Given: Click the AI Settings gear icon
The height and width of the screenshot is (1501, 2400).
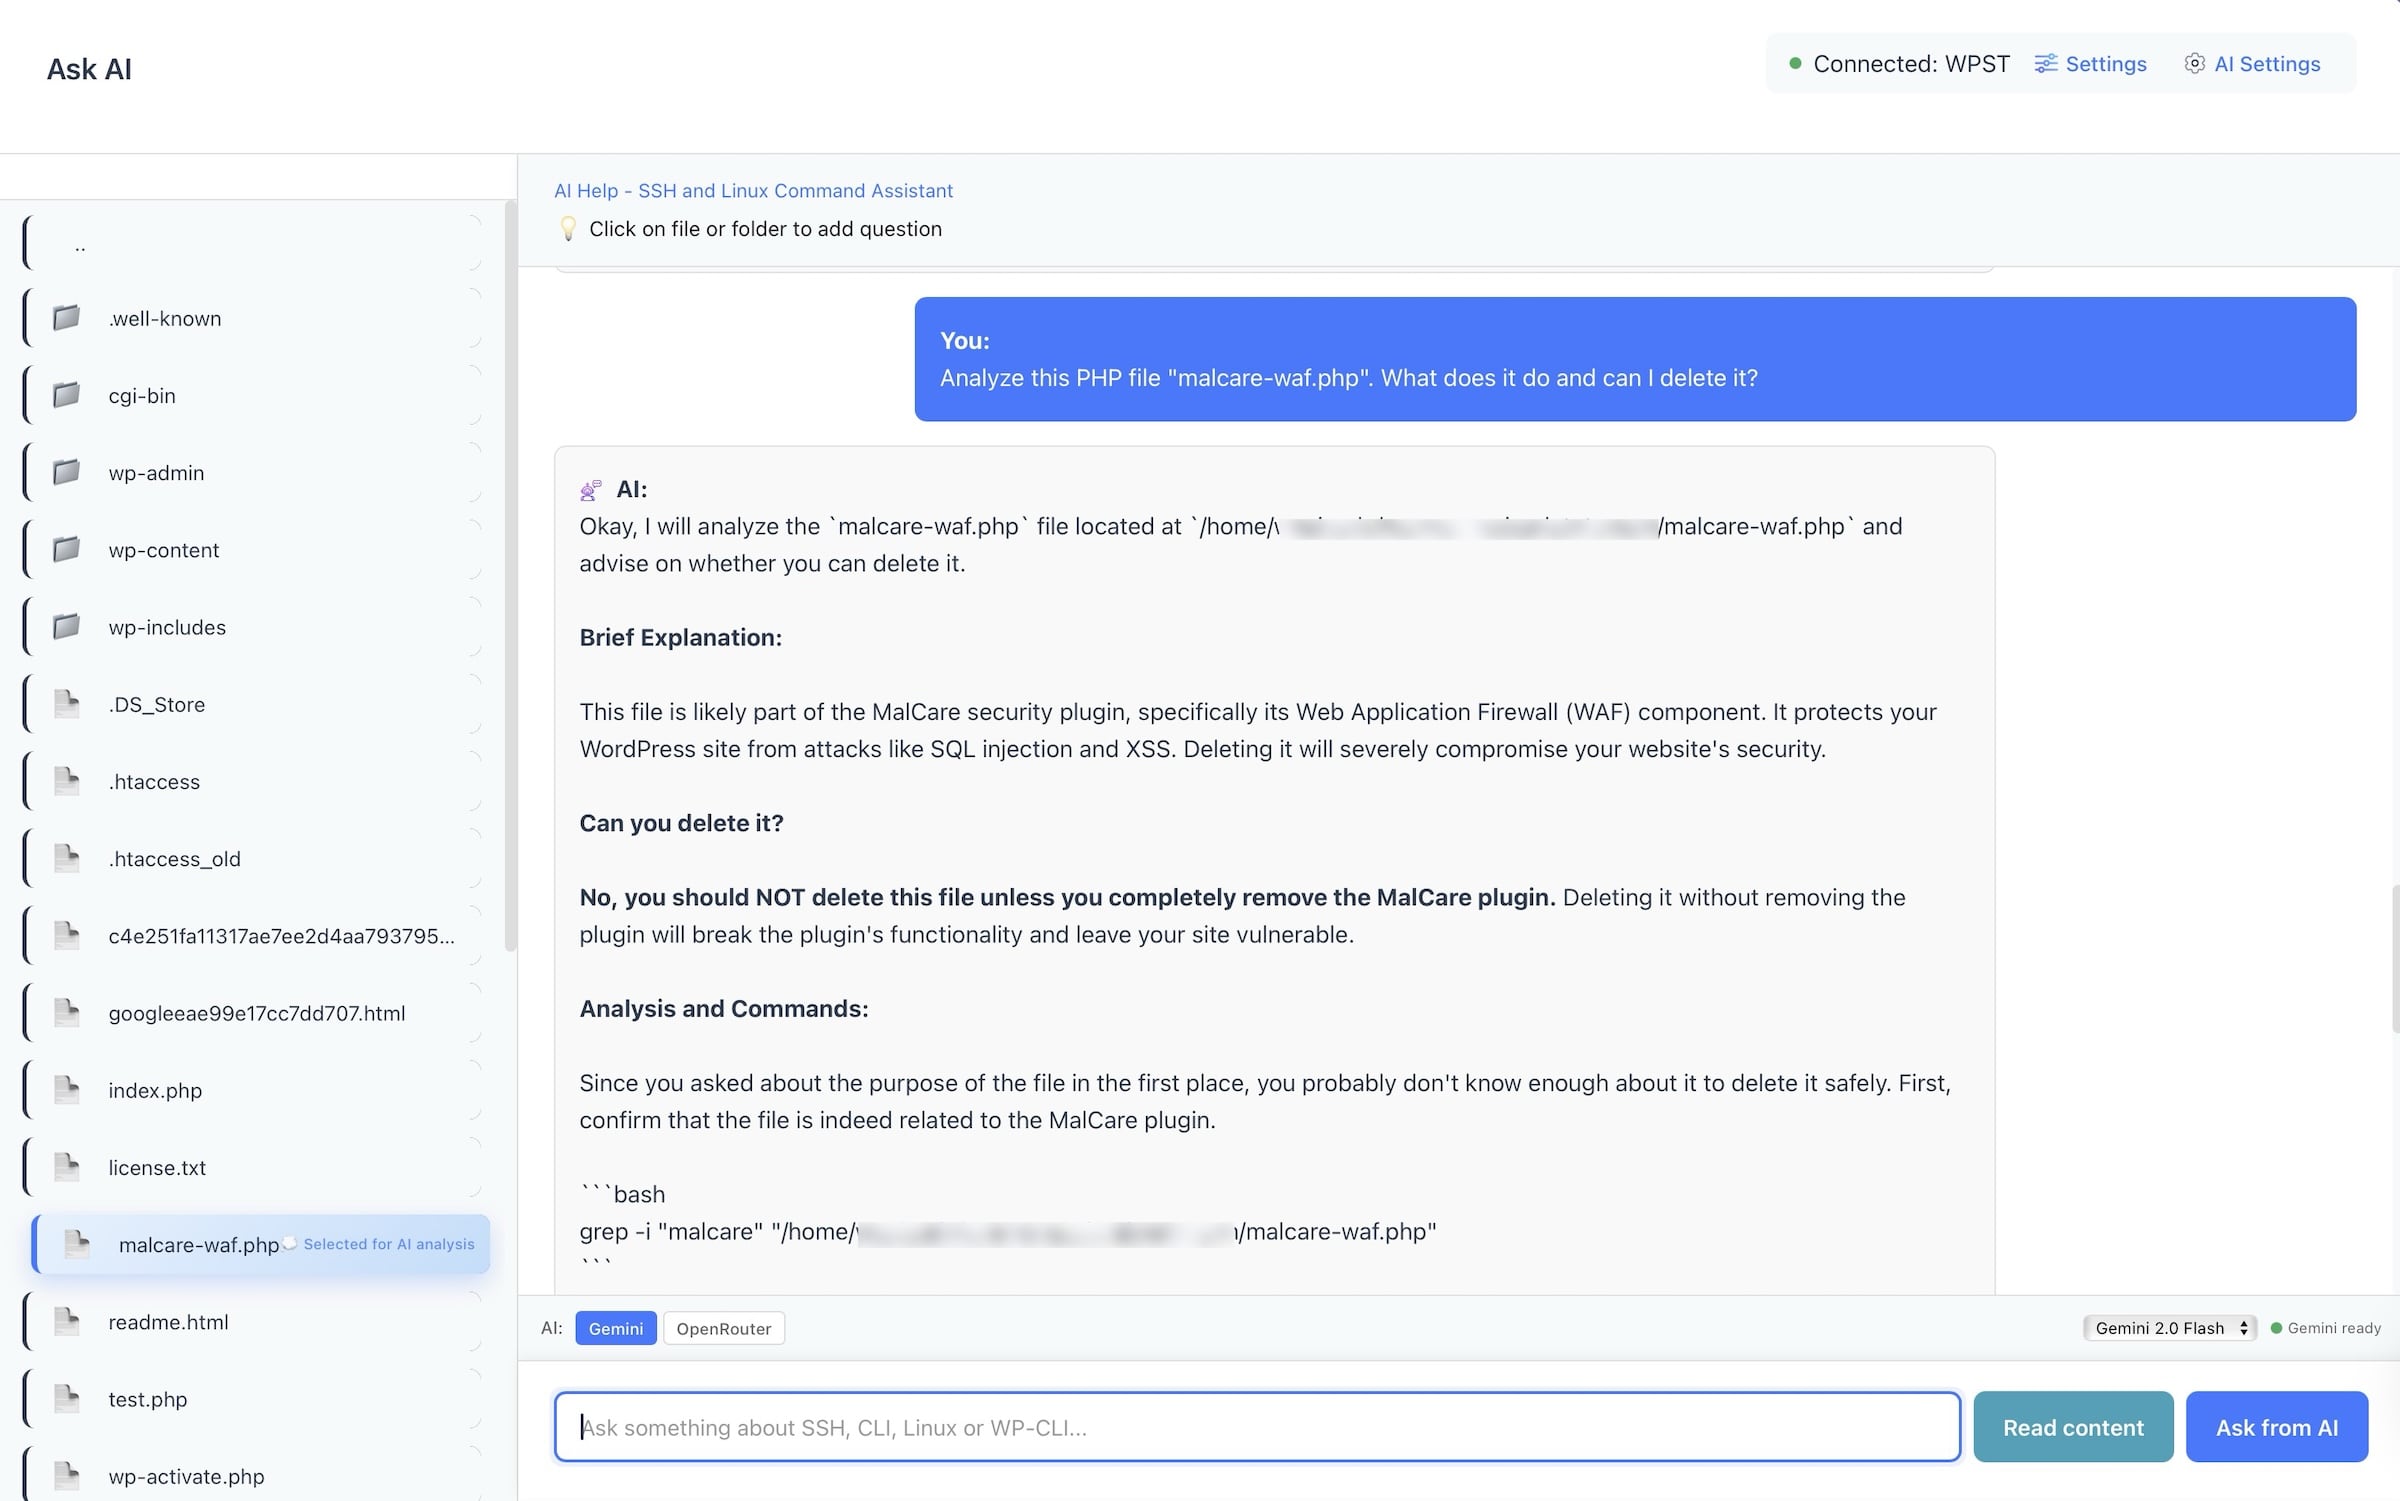Looking at the screenshot, I should pyautogui.click(x=2194, y=64).
